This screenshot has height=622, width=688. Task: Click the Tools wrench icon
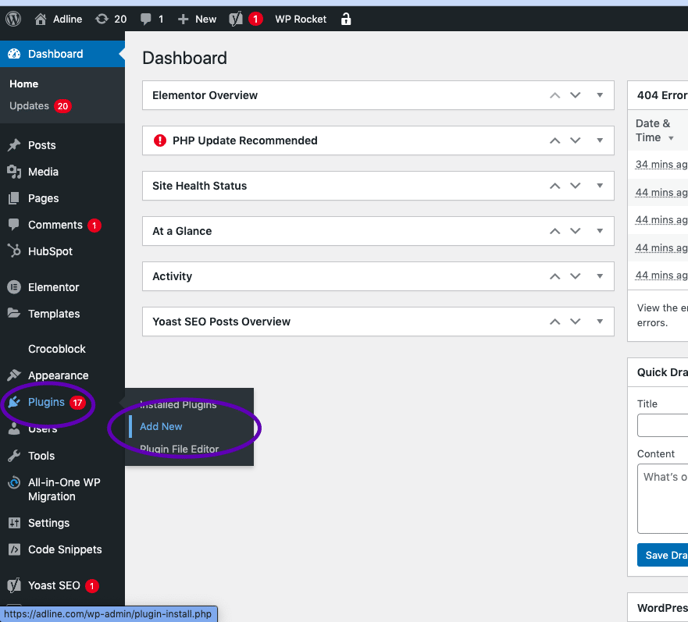pyautogui.click(x=14, y=456)
